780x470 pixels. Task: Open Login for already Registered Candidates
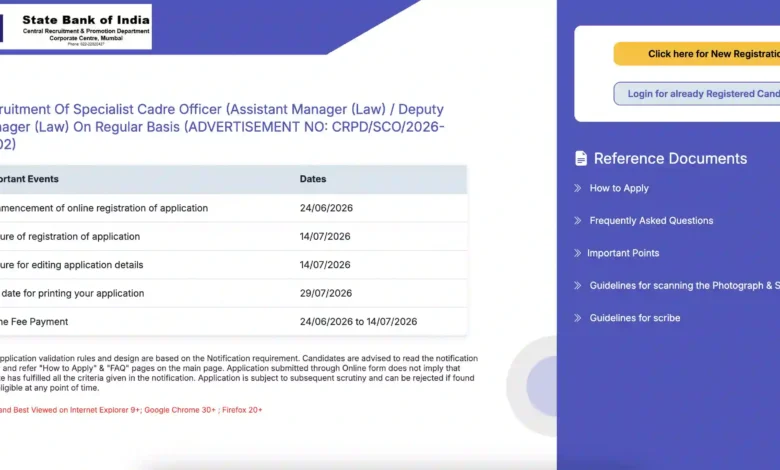point(697,94)
